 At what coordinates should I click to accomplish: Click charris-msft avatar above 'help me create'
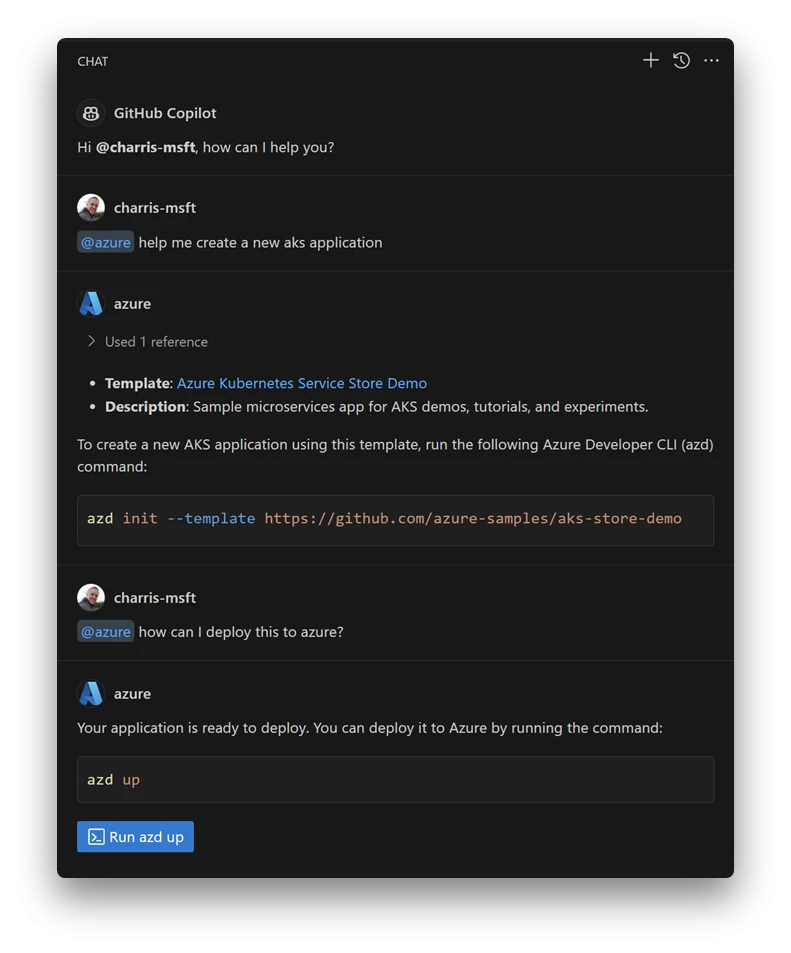click(x=91, y=208)
